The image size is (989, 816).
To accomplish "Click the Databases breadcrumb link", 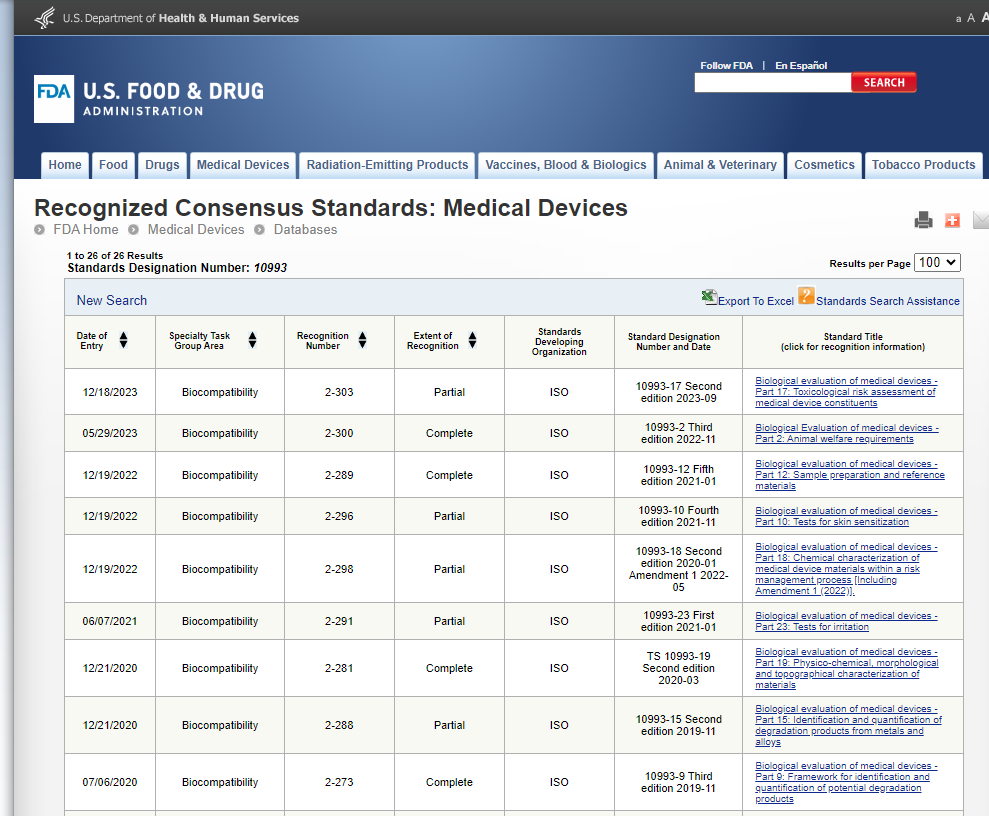I will (305, 230).
